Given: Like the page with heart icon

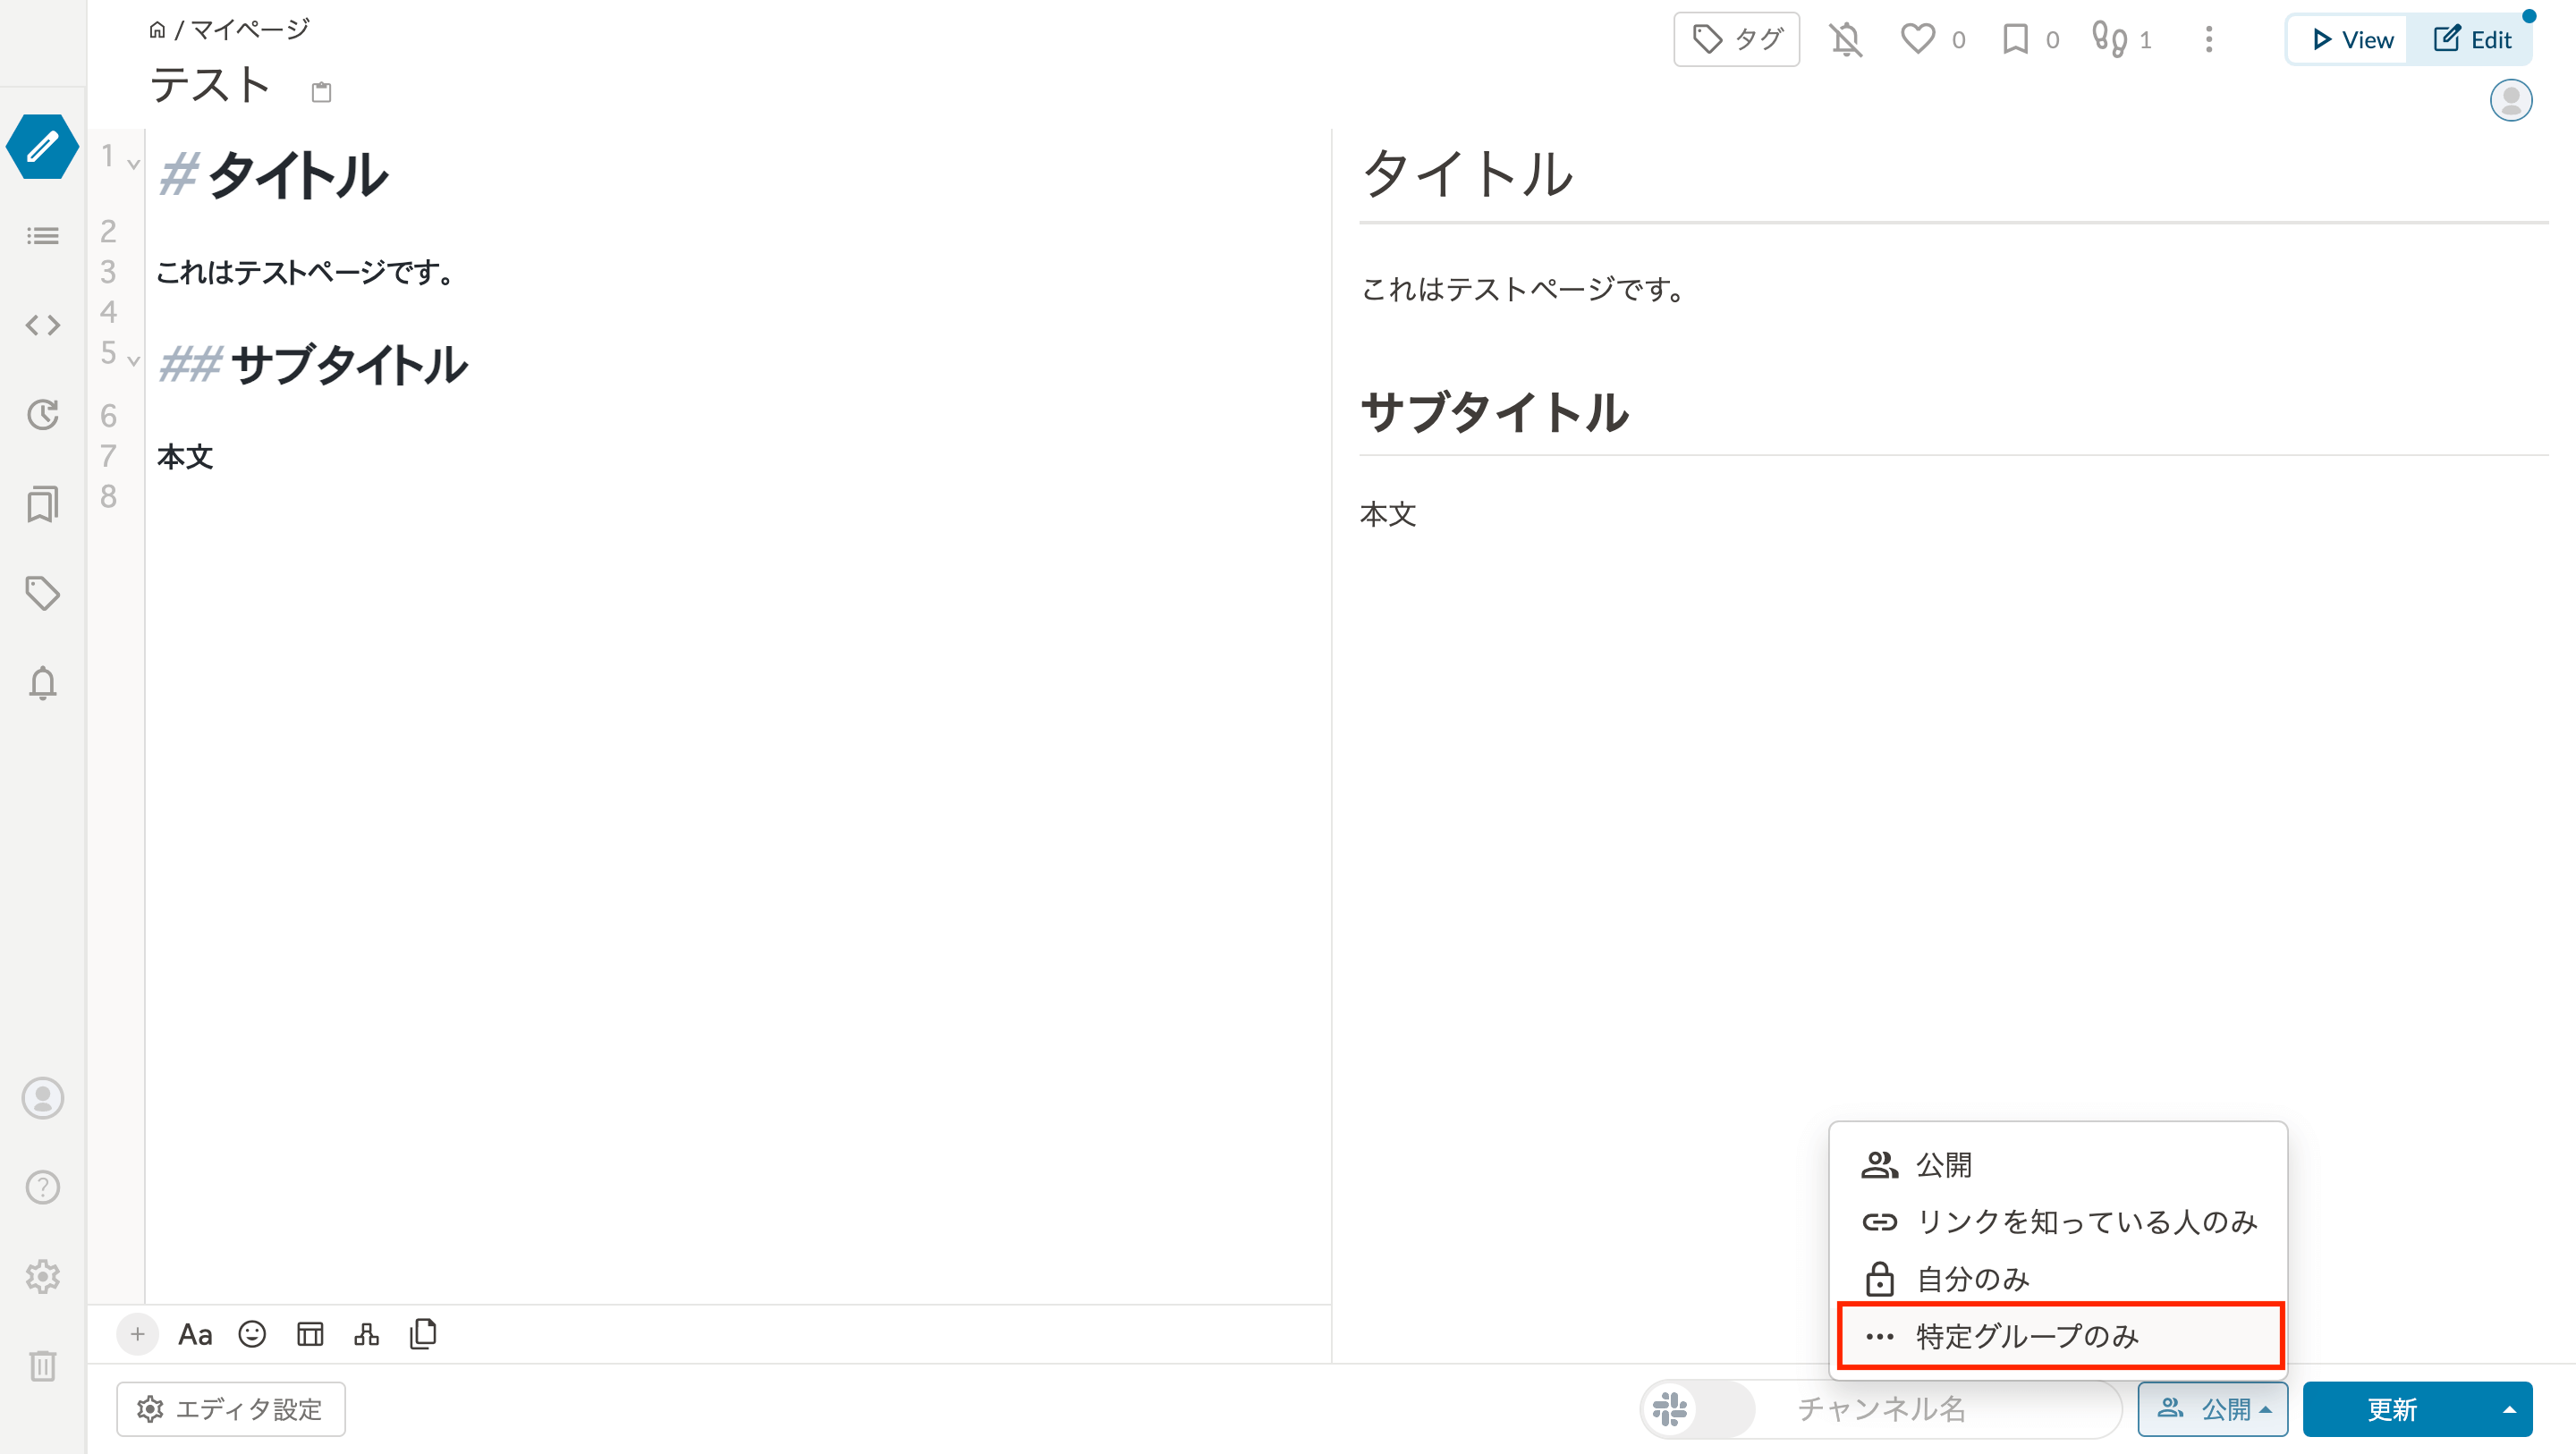Looking at the screenshot, I should [x=1917, y=39].
